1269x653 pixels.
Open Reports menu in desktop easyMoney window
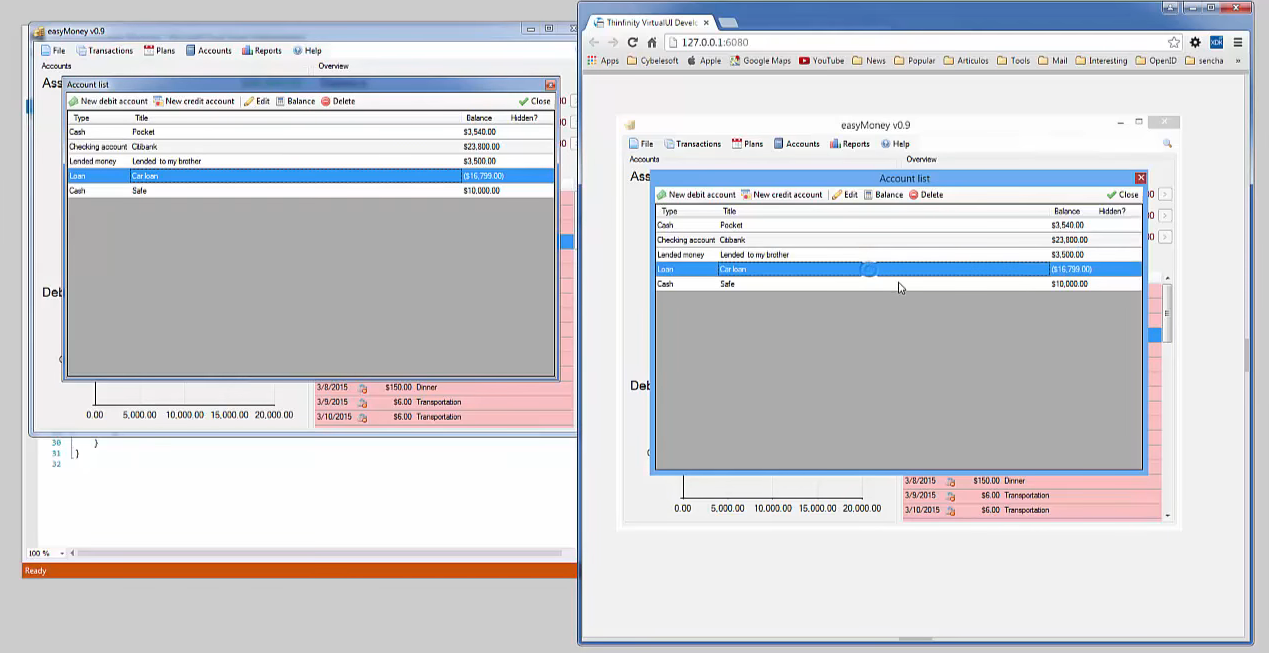(x=262, y=50)
